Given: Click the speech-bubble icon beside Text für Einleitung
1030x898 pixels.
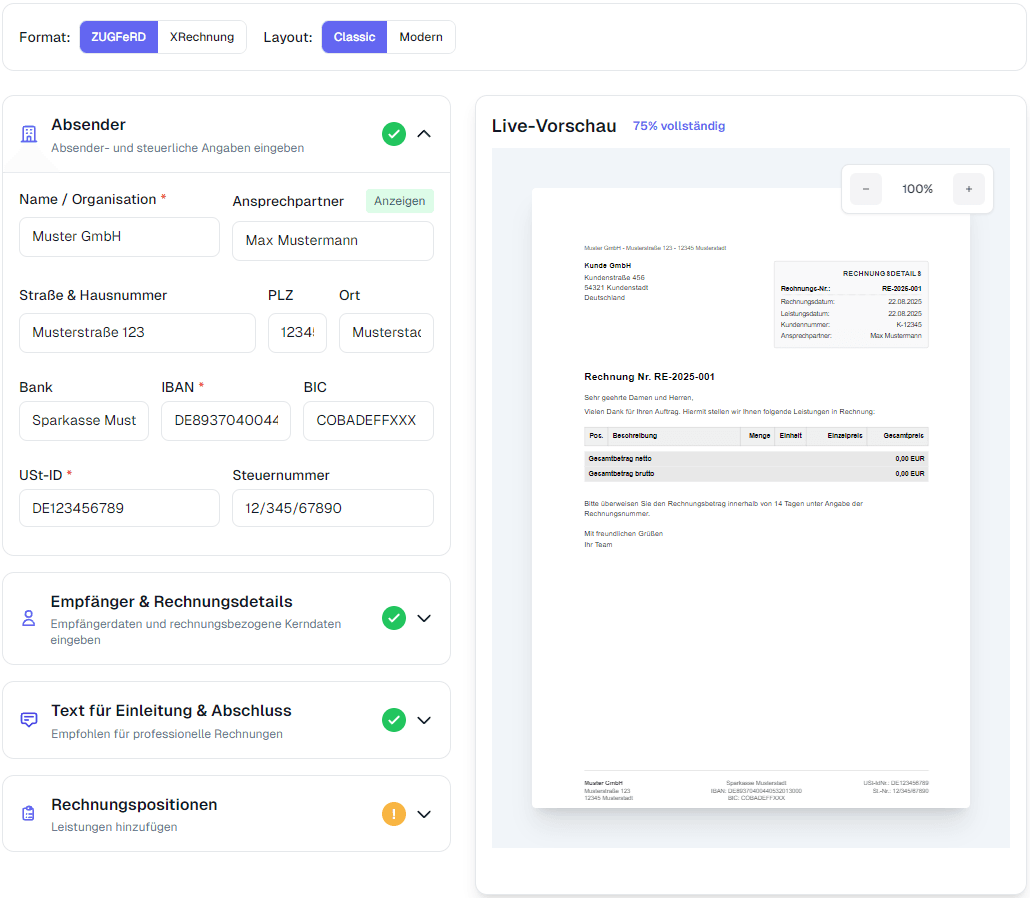Looking at the screenshot, I should point(28,720).
